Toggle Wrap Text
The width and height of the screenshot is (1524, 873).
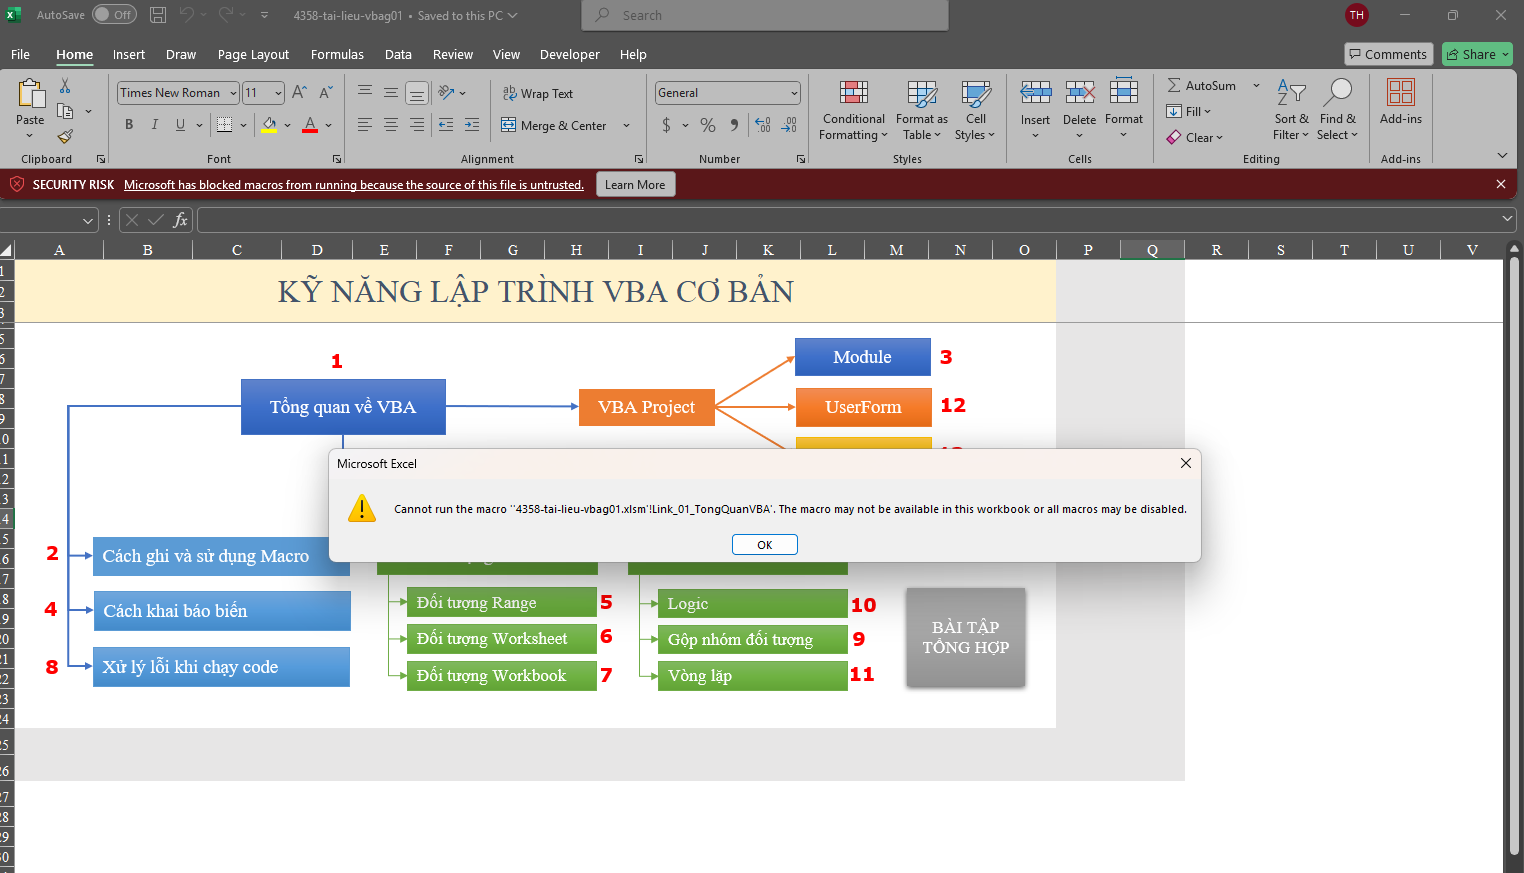(537, 93)
